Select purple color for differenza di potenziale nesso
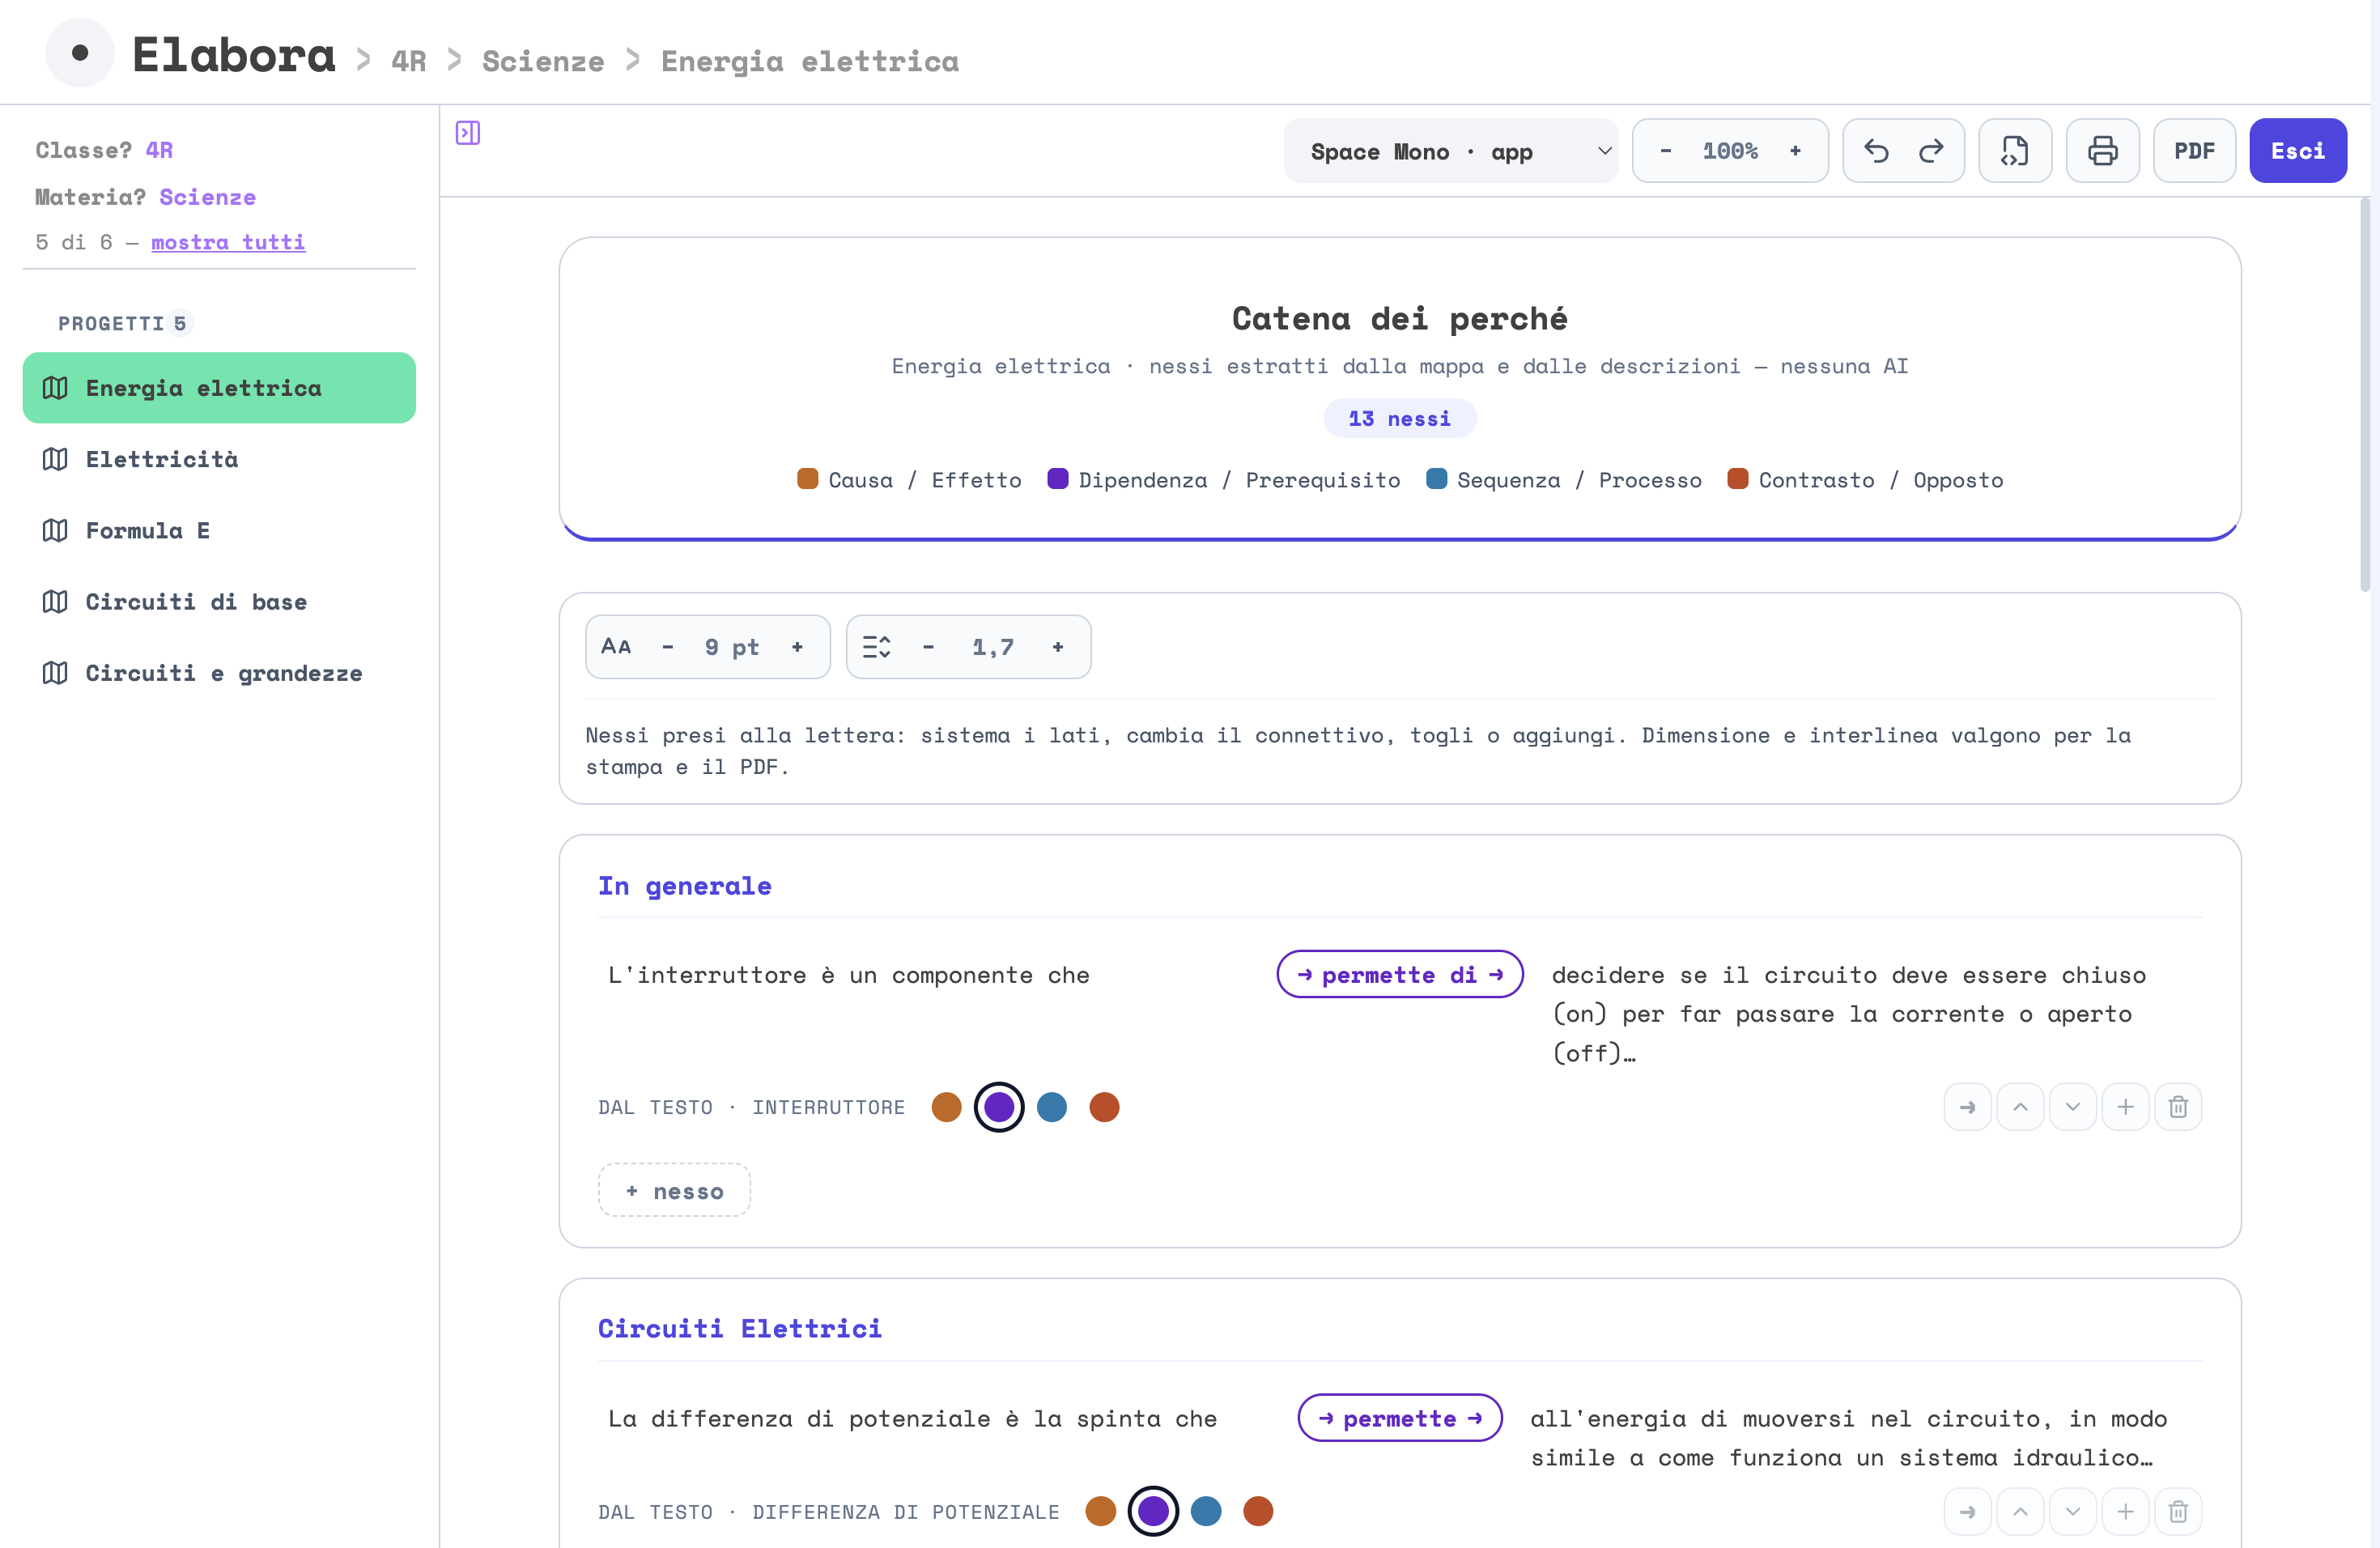Viewport: 2380px width, 1548px height. pos(1153,1511)
